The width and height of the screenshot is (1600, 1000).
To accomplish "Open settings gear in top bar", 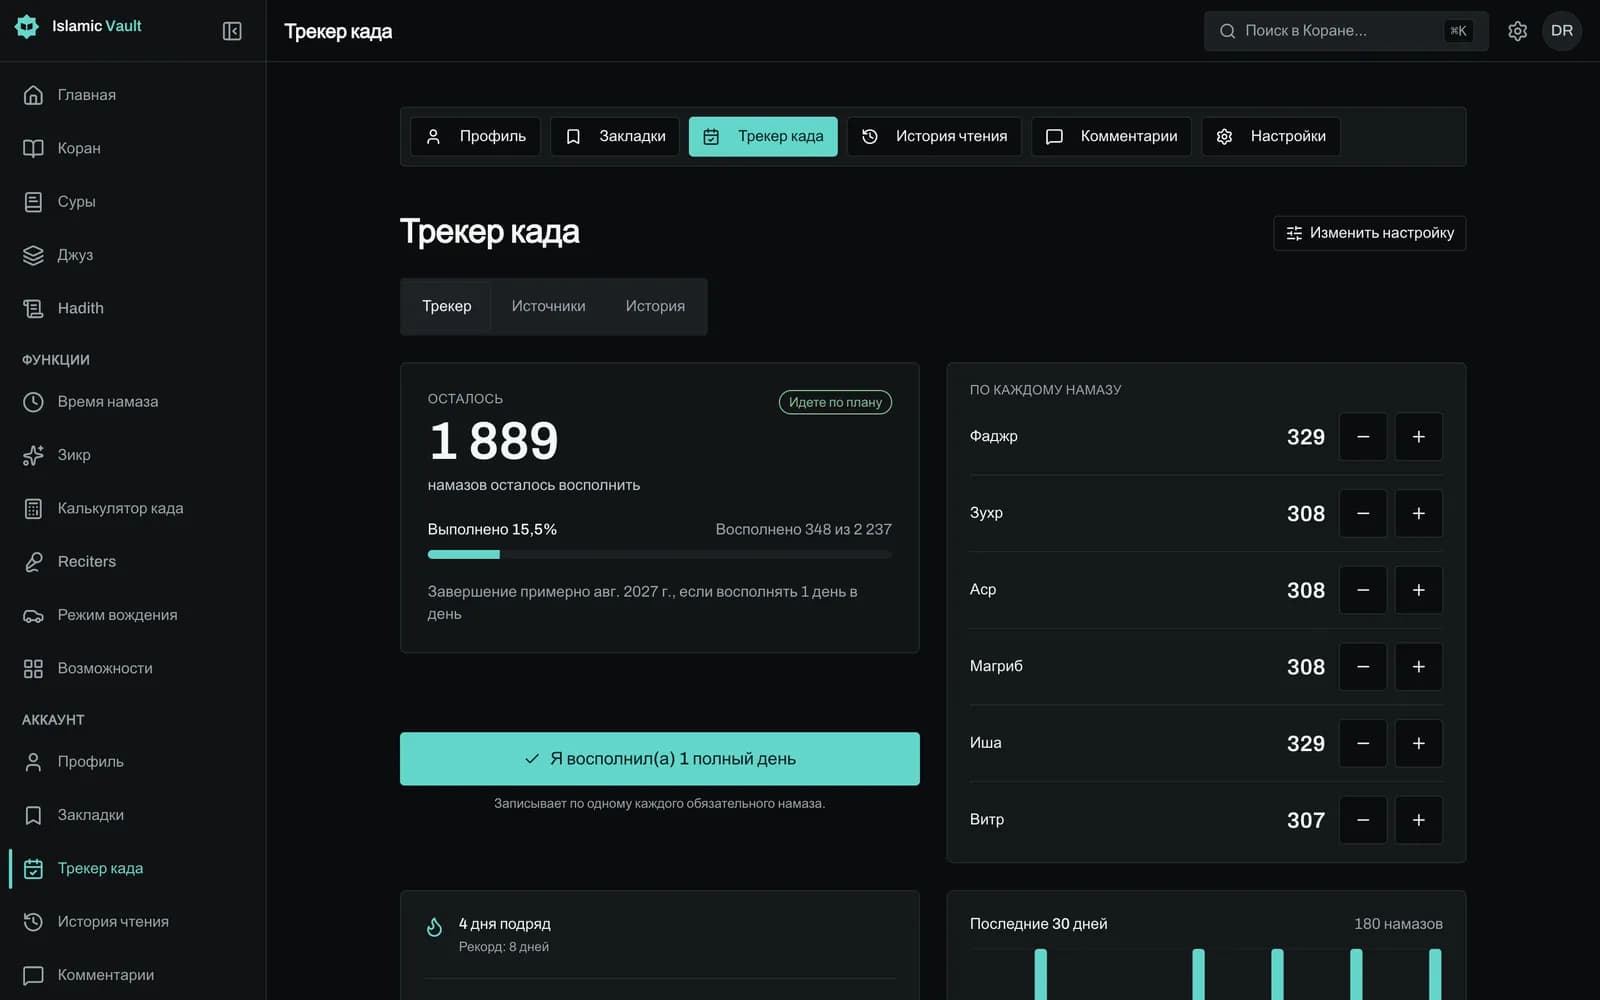I will point(1517,31).
